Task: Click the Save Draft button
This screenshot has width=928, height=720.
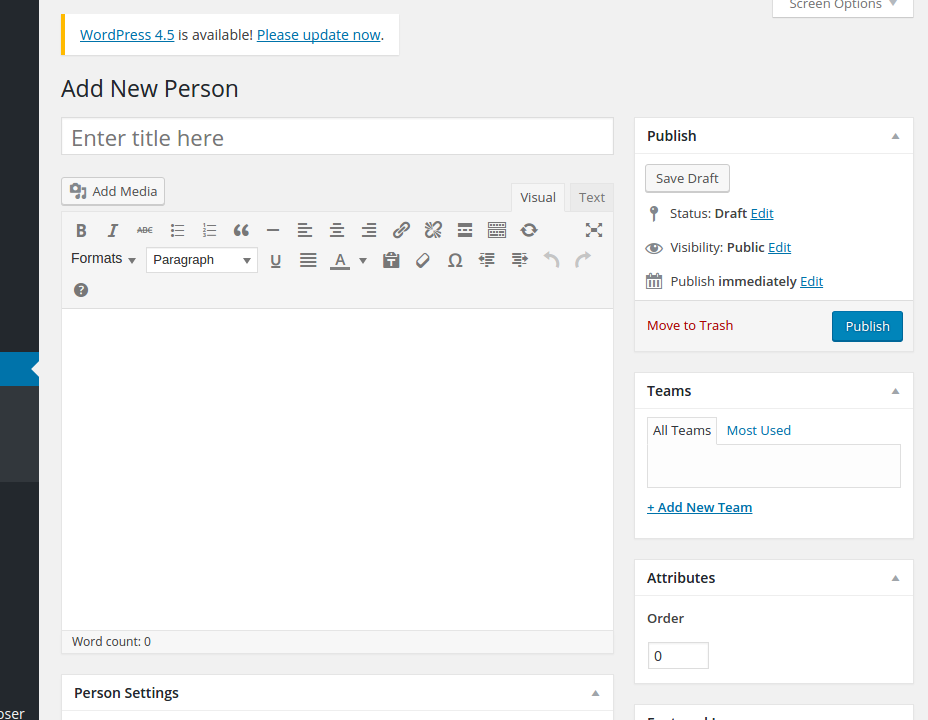Action: click(x=687, y=178)
